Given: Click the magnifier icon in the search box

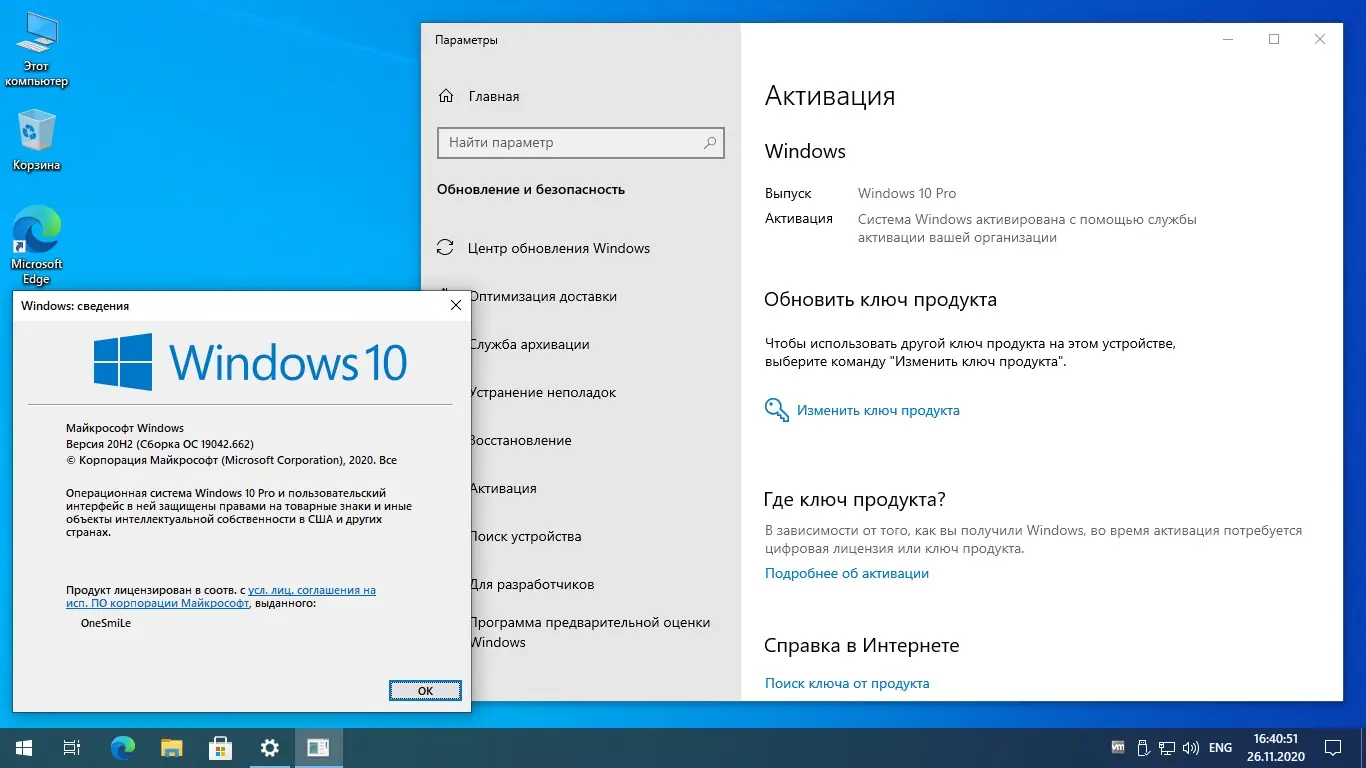Looking at the screenshot, I should 710,143.
